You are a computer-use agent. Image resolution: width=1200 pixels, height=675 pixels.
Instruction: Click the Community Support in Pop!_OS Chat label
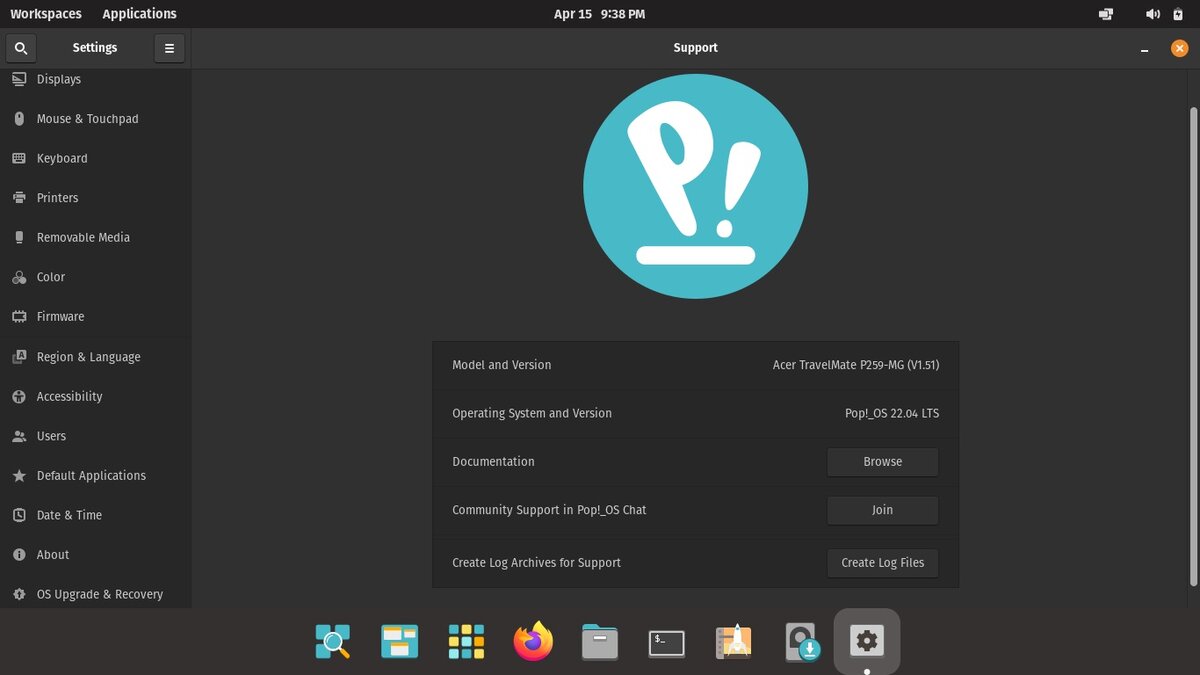549,510
